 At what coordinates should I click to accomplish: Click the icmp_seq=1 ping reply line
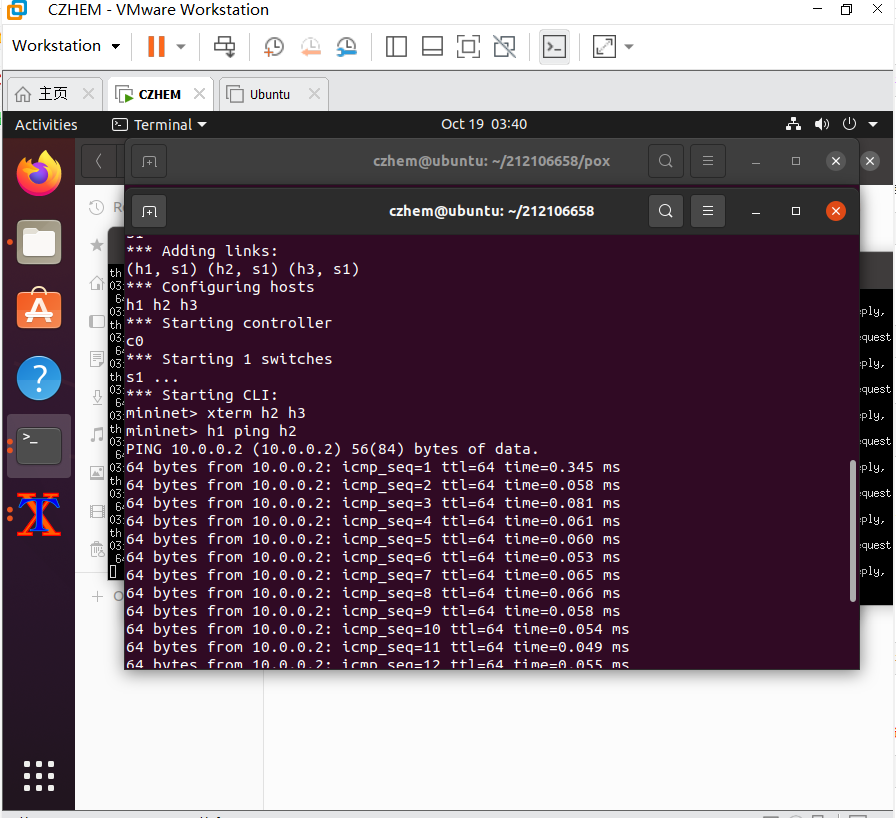[x=373, y=467]
